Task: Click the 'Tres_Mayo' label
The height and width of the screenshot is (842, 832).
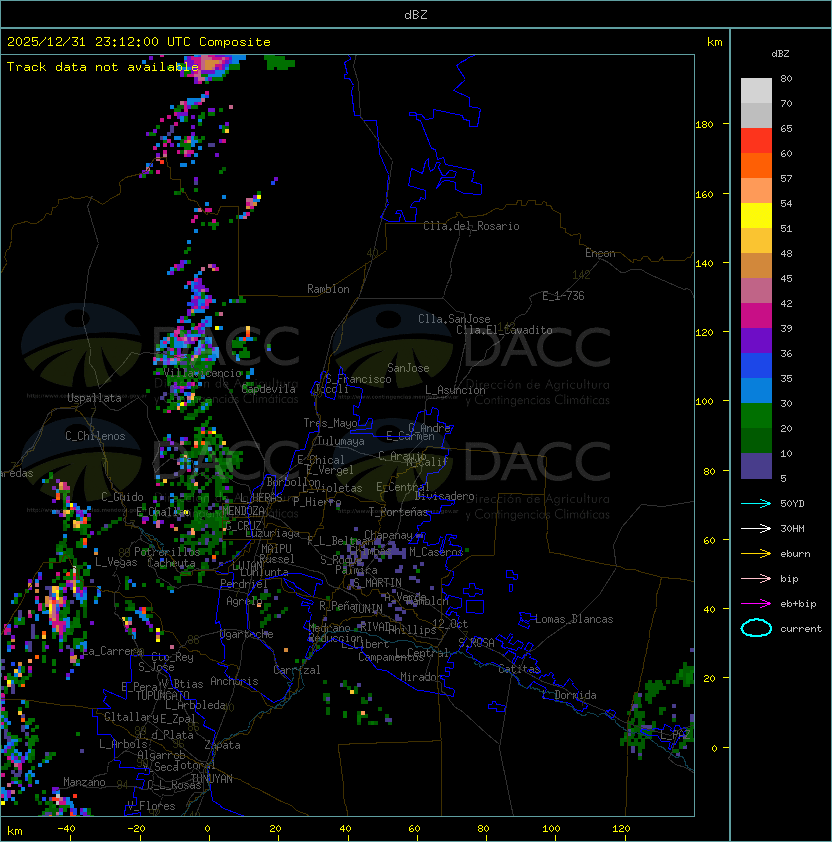Action: pos(330,423)
